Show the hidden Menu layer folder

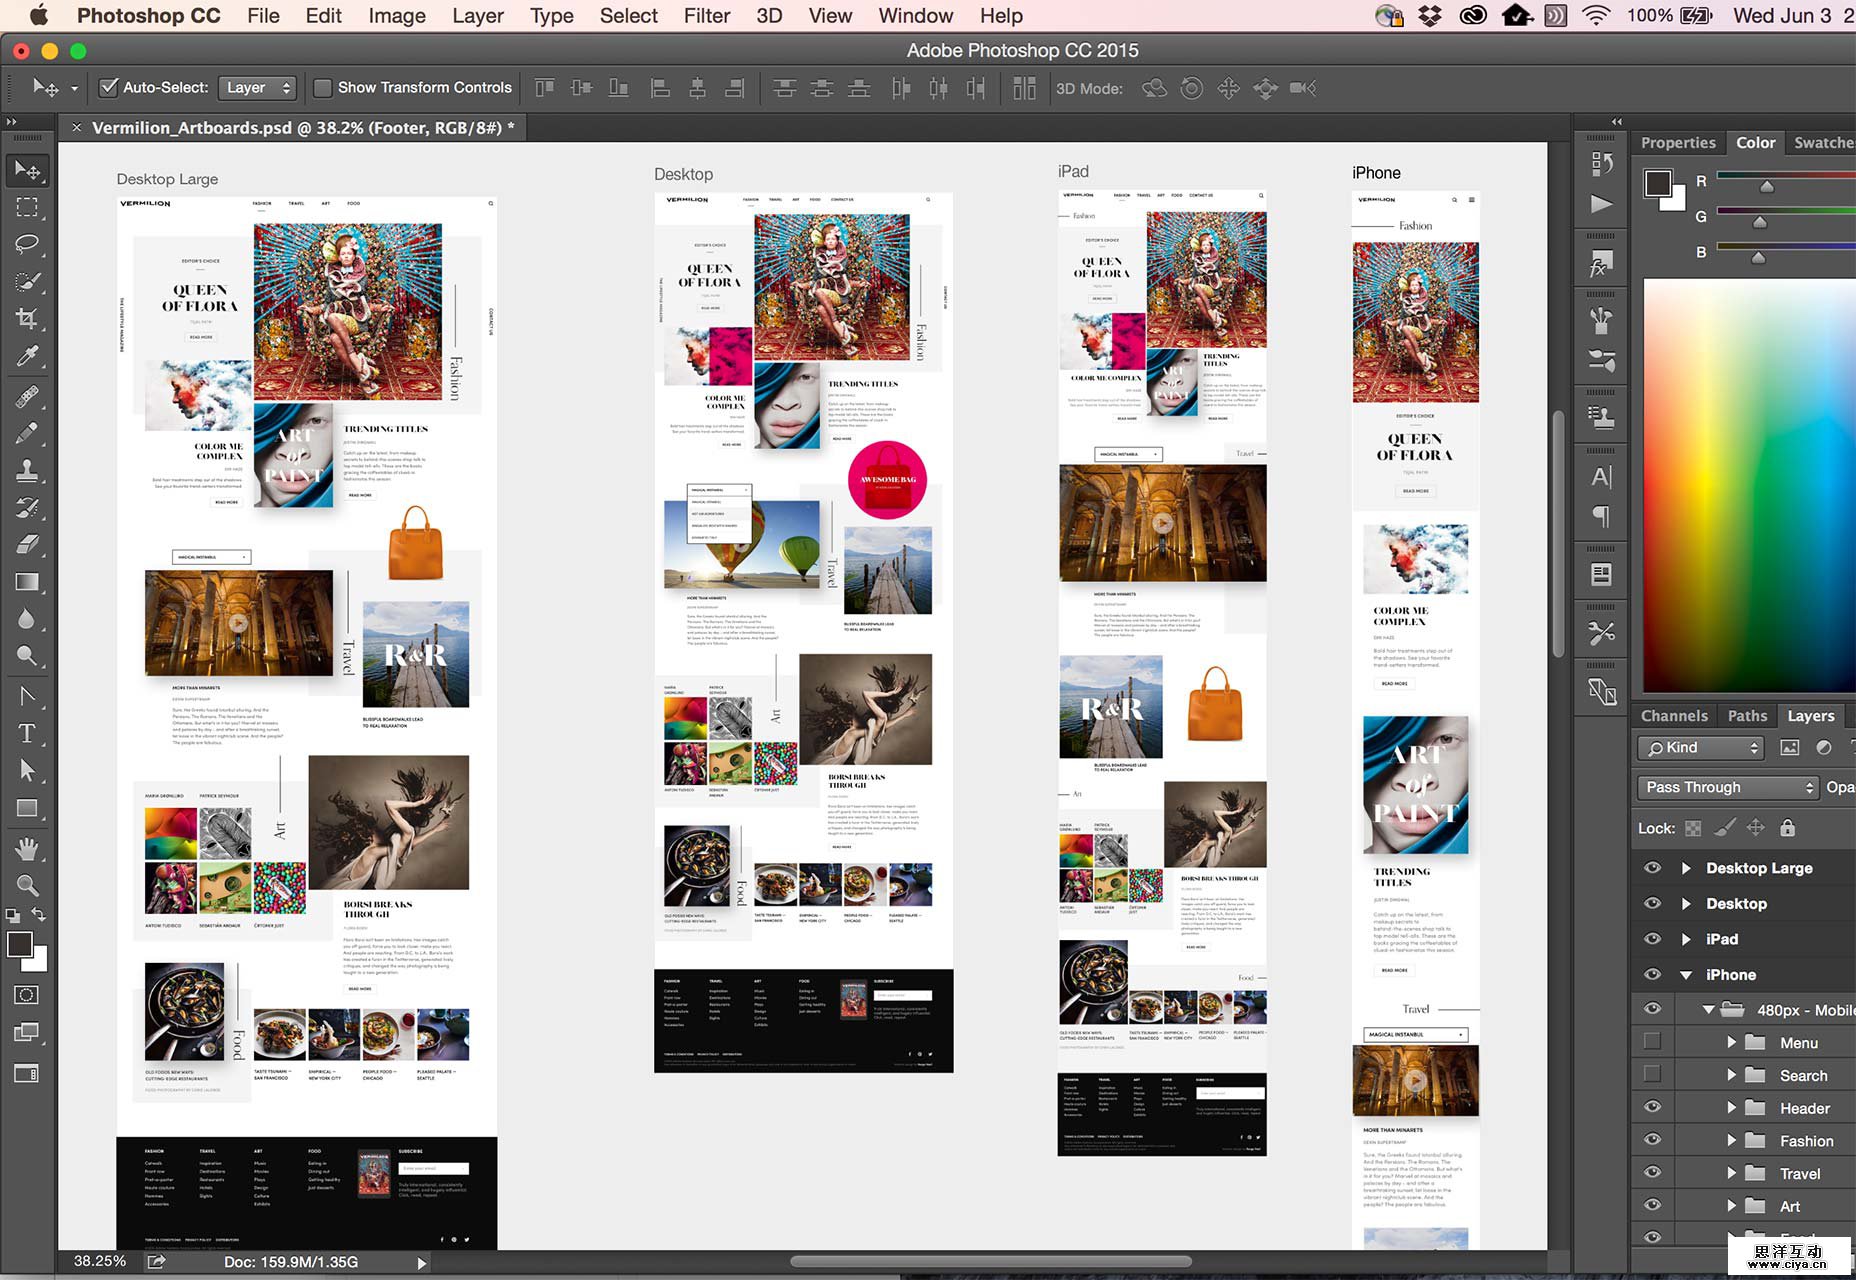click(x=1652, y=1042)
